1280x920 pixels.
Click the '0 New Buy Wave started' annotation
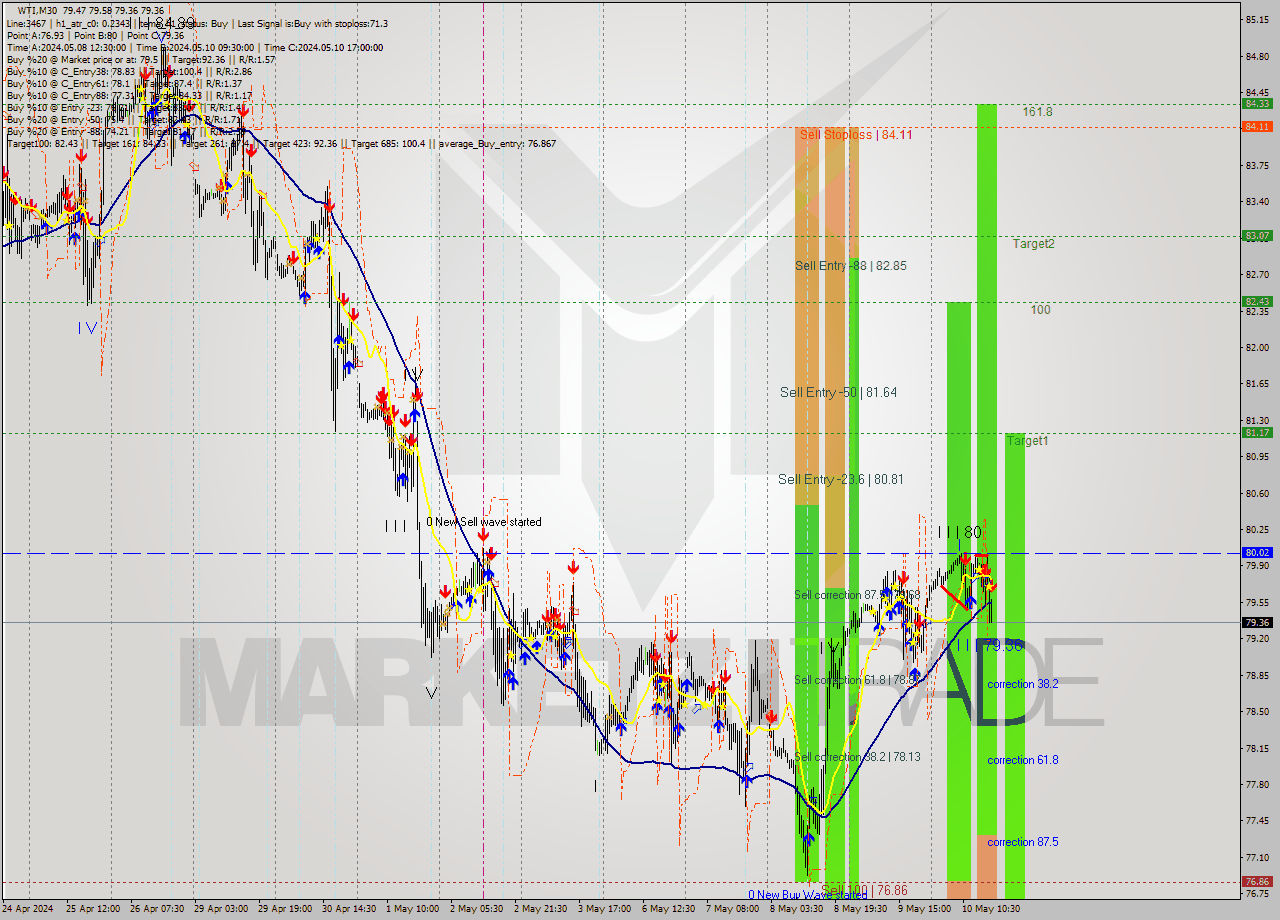(x=808, y=895)
